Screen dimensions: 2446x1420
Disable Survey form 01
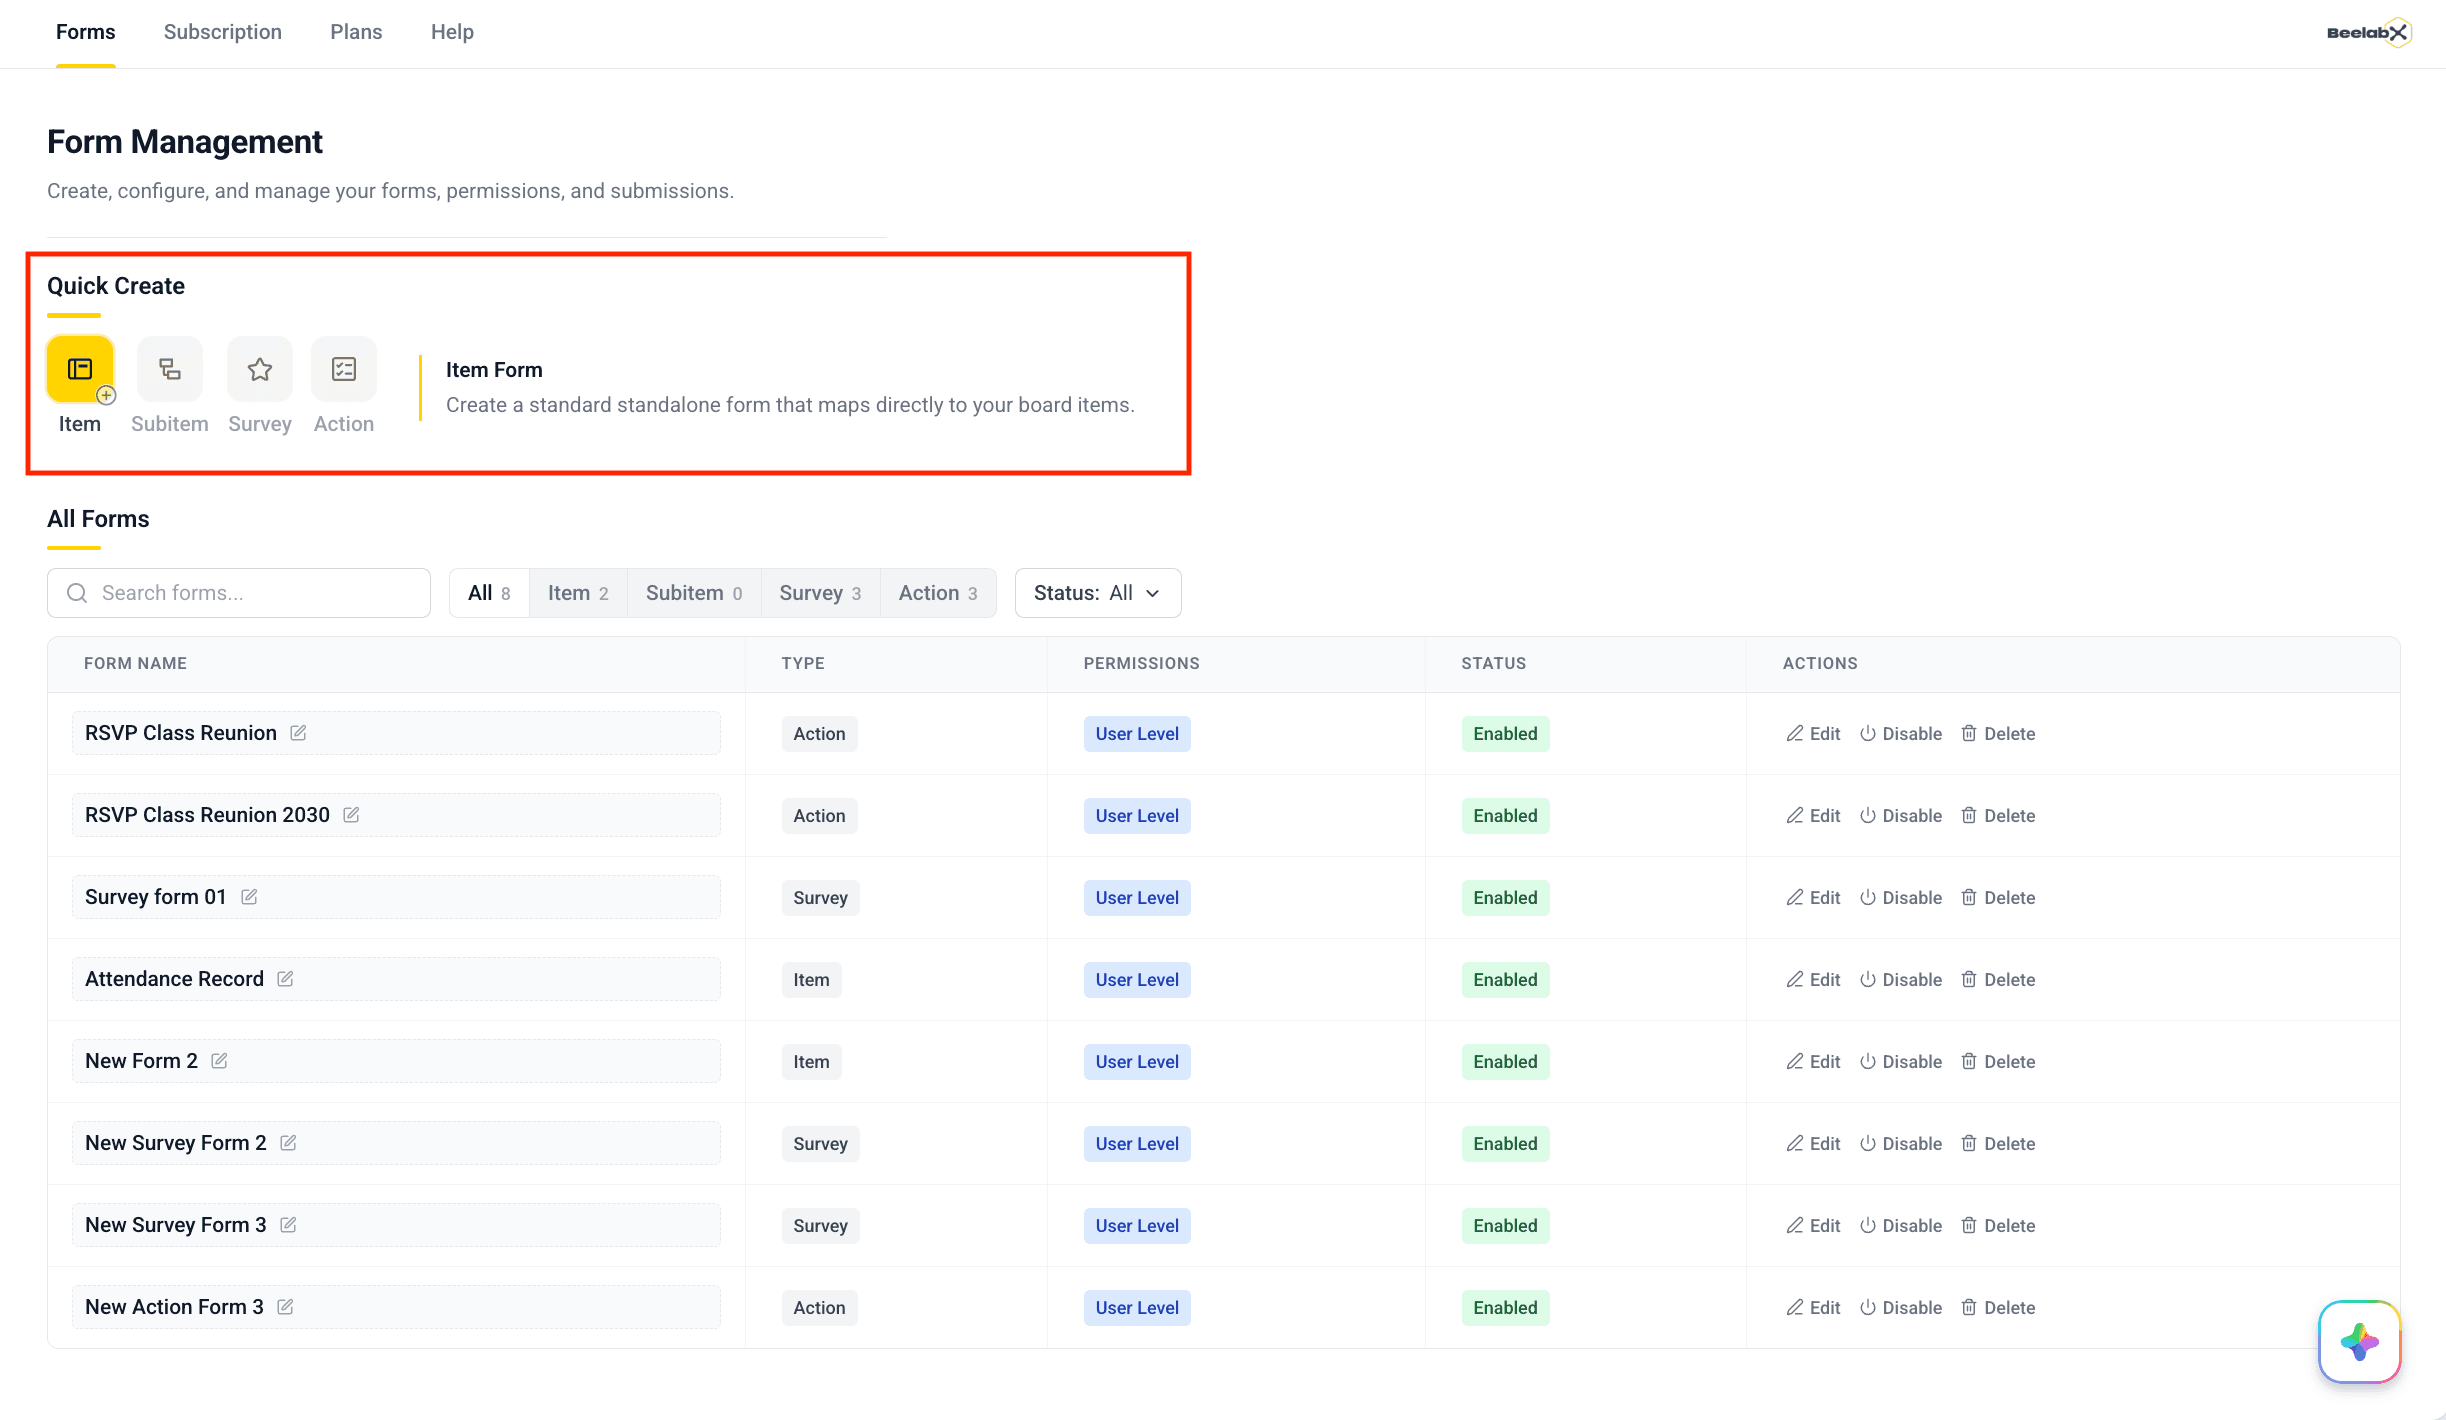coord(1901,898)
